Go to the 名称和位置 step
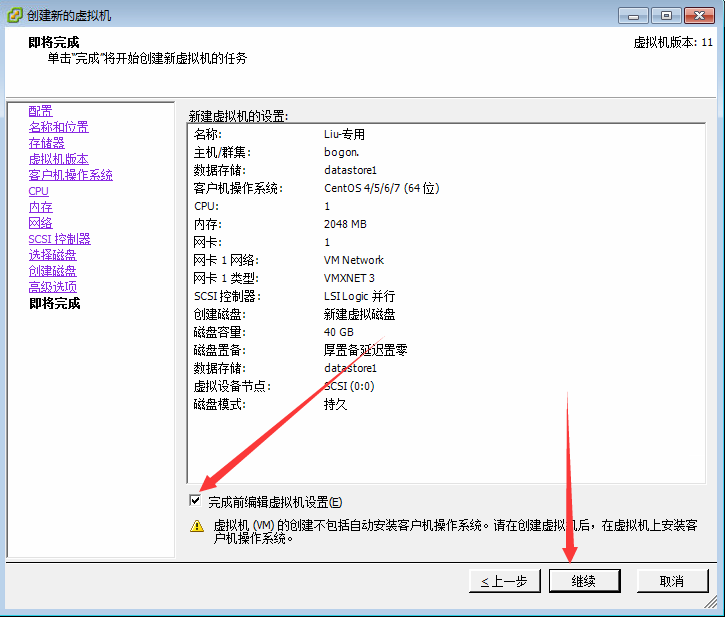The width and height of the screenshot is (725, 617). (58, 127)
